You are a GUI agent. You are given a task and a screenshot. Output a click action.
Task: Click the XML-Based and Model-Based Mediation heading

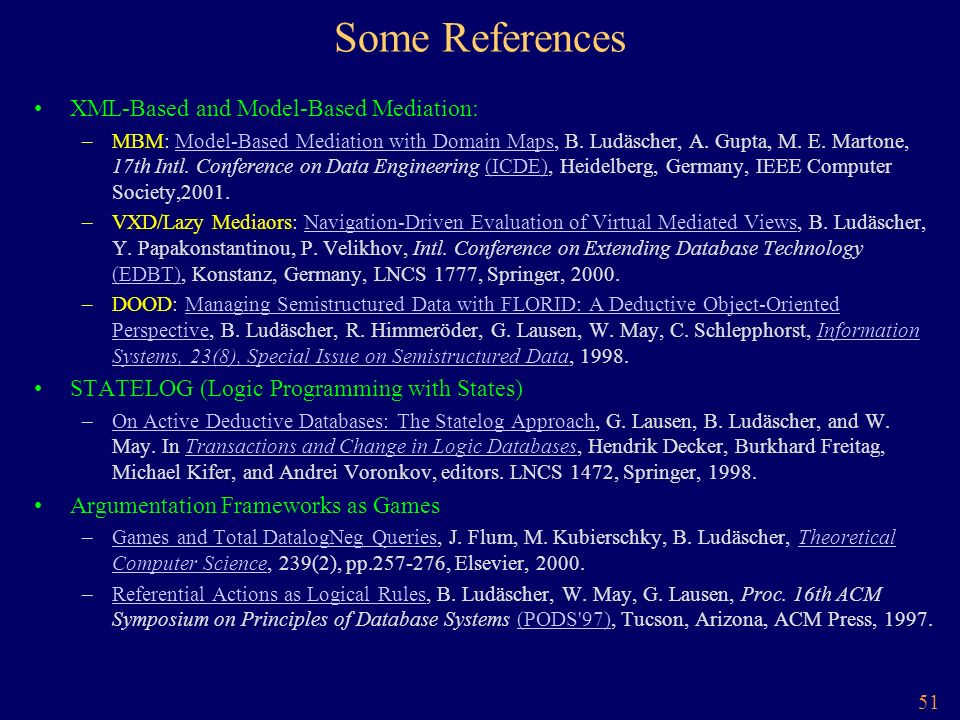tap(274, 108)
